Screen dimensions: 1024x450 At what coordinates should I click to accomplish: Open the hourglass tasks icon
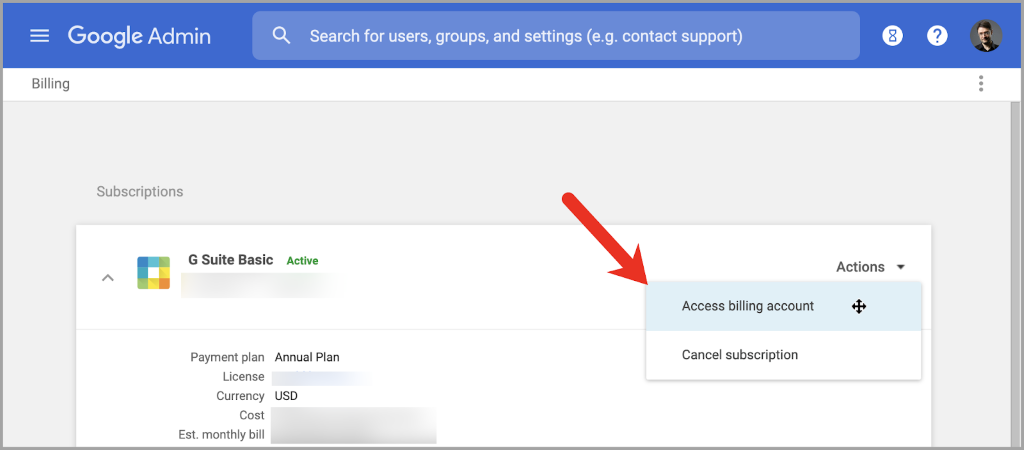(x=892, y=36)
